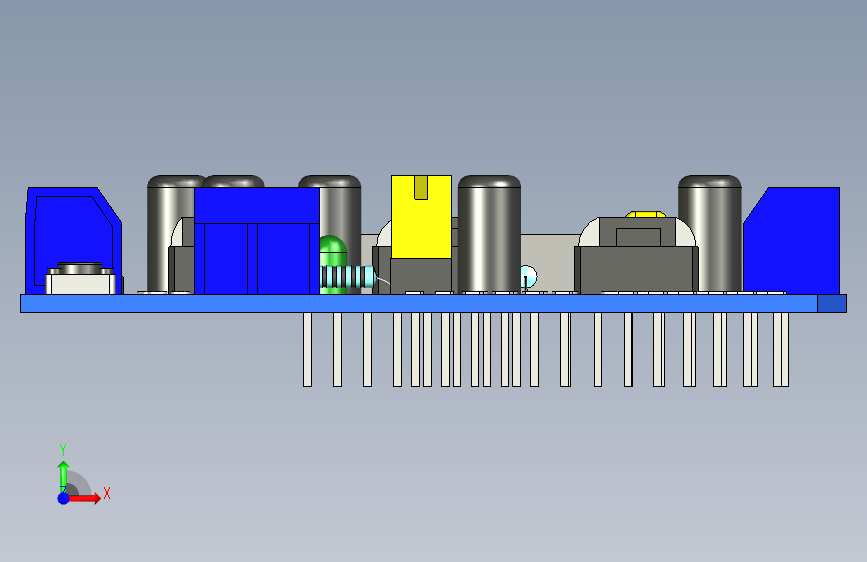Select the capacitor right of the yellow component
This screenshot has height=562, width=867.
coord(489,233)
